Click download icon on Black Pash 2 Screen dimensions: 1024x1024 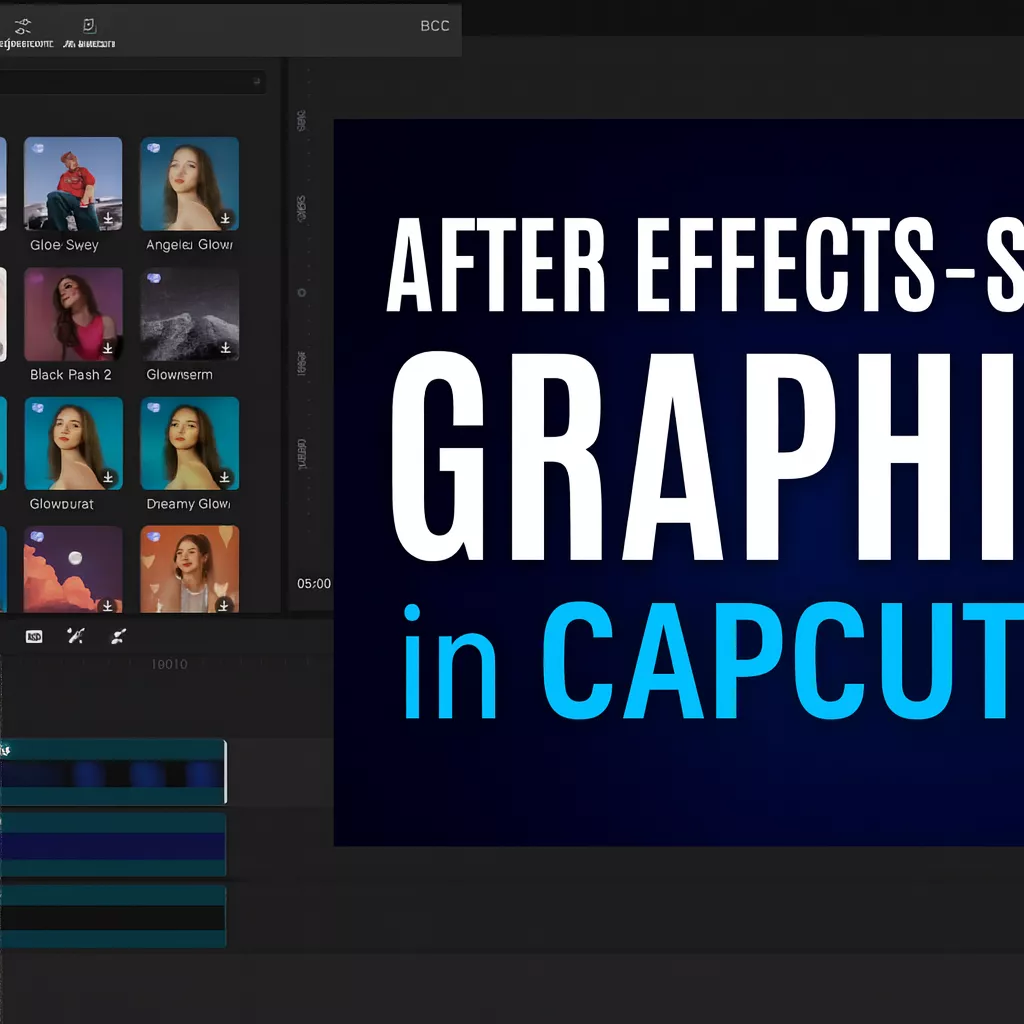coord(109,348)
